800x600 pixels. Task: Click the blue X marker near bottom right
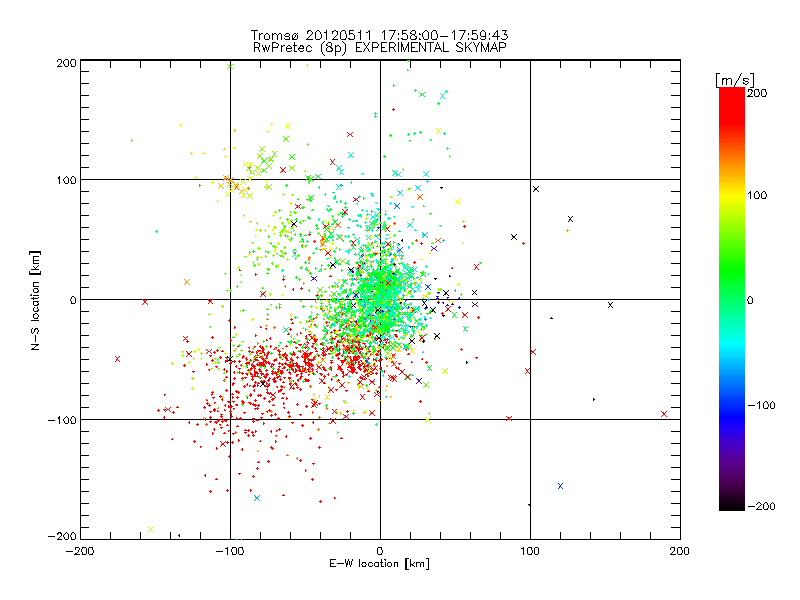pos(560,486)
